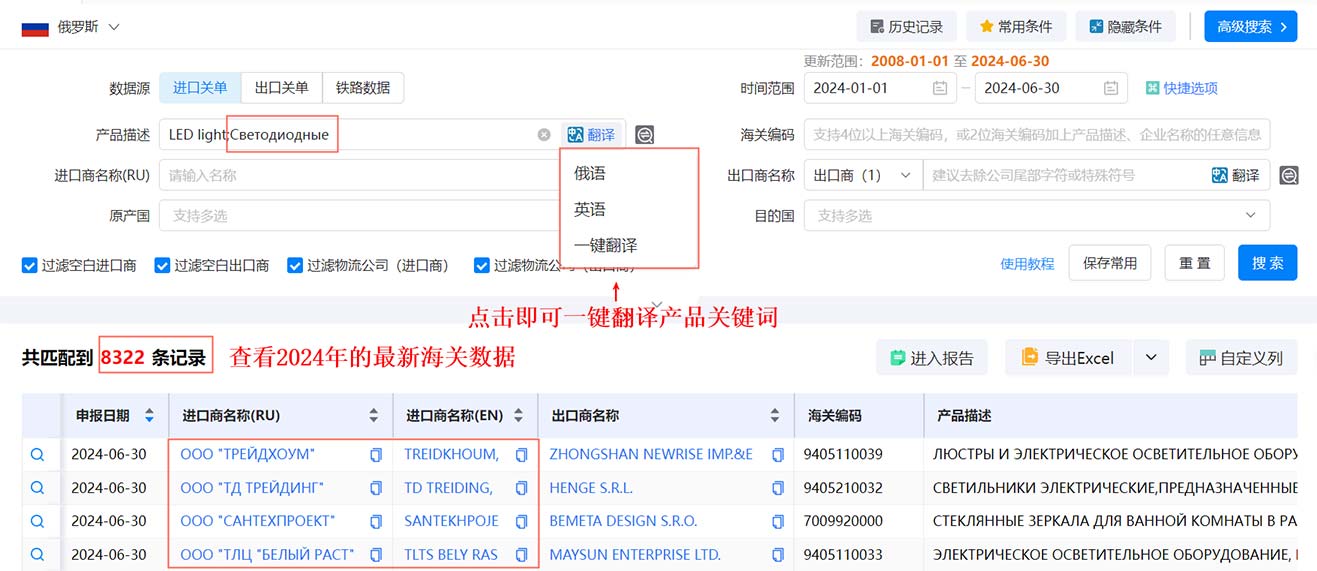Image resolution: width=1317 pixels, height=571 pixels.
Task: Toggle 过滤物流公司（进口商）checkbox
Action: [x=295, y=266]
